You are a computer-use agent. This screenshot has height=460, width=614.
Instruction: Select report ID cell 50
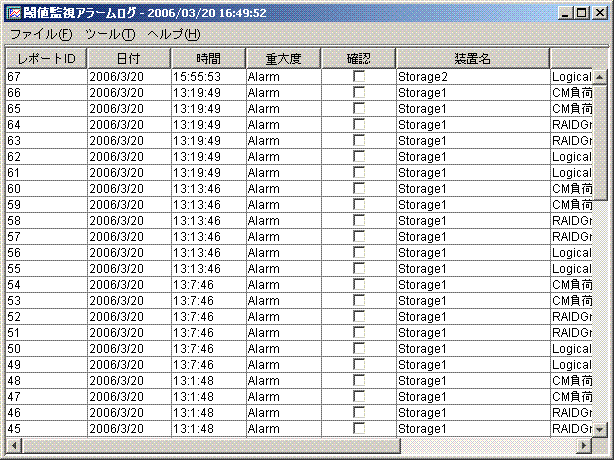46,348
